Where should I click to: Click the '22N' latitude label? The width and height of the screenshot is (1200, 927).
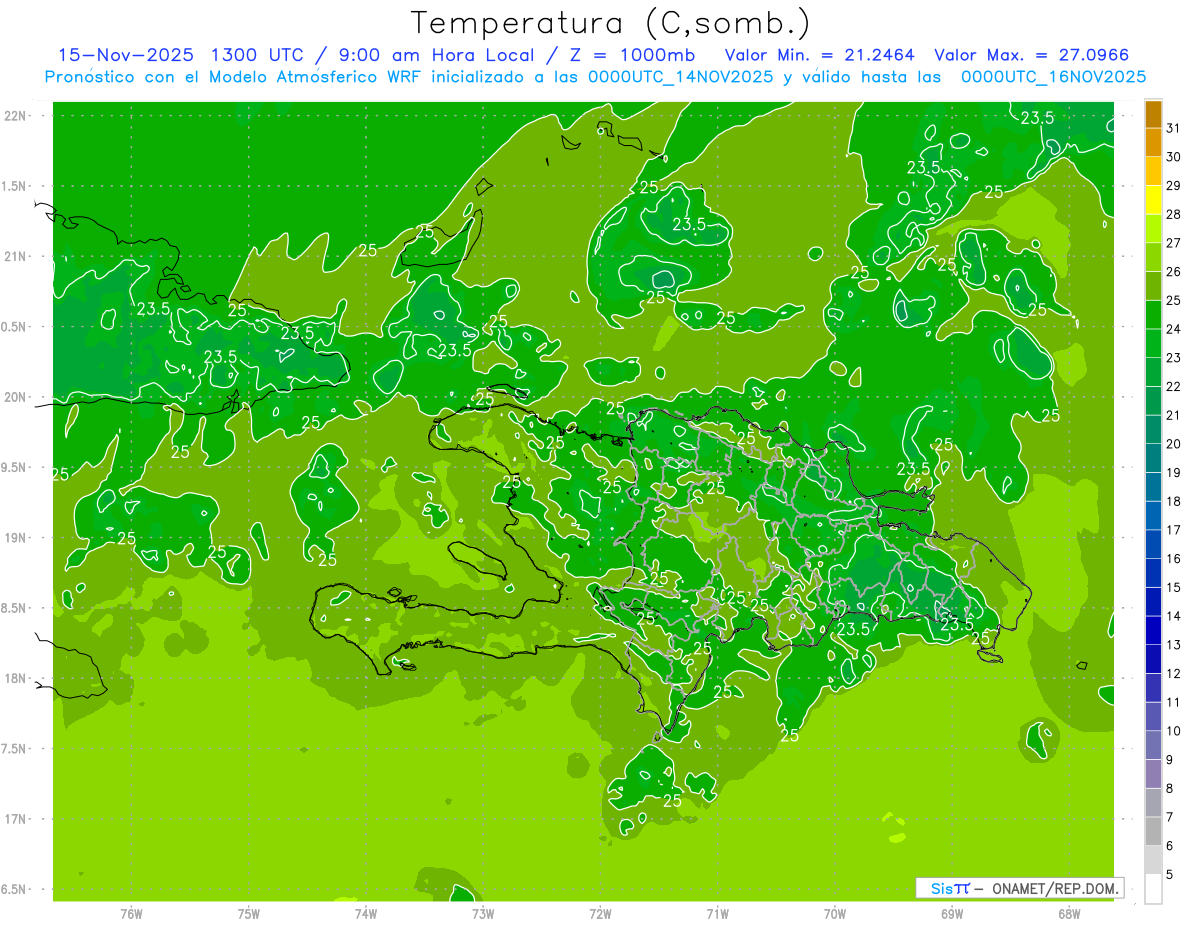tap(17, 116)
